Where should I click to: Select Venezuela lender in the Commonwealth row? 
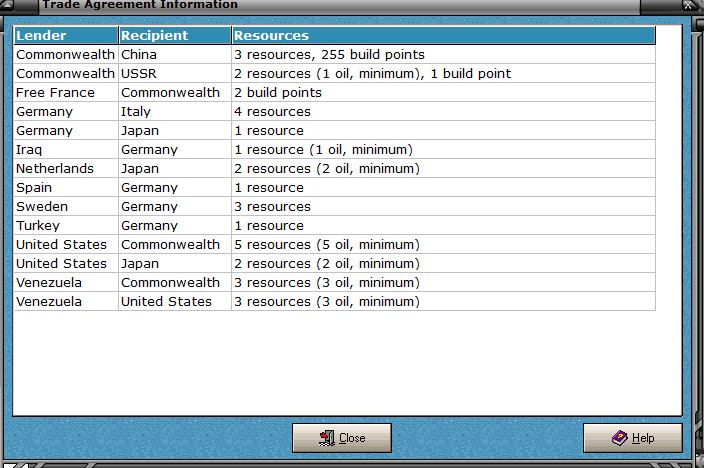(66, 283)
